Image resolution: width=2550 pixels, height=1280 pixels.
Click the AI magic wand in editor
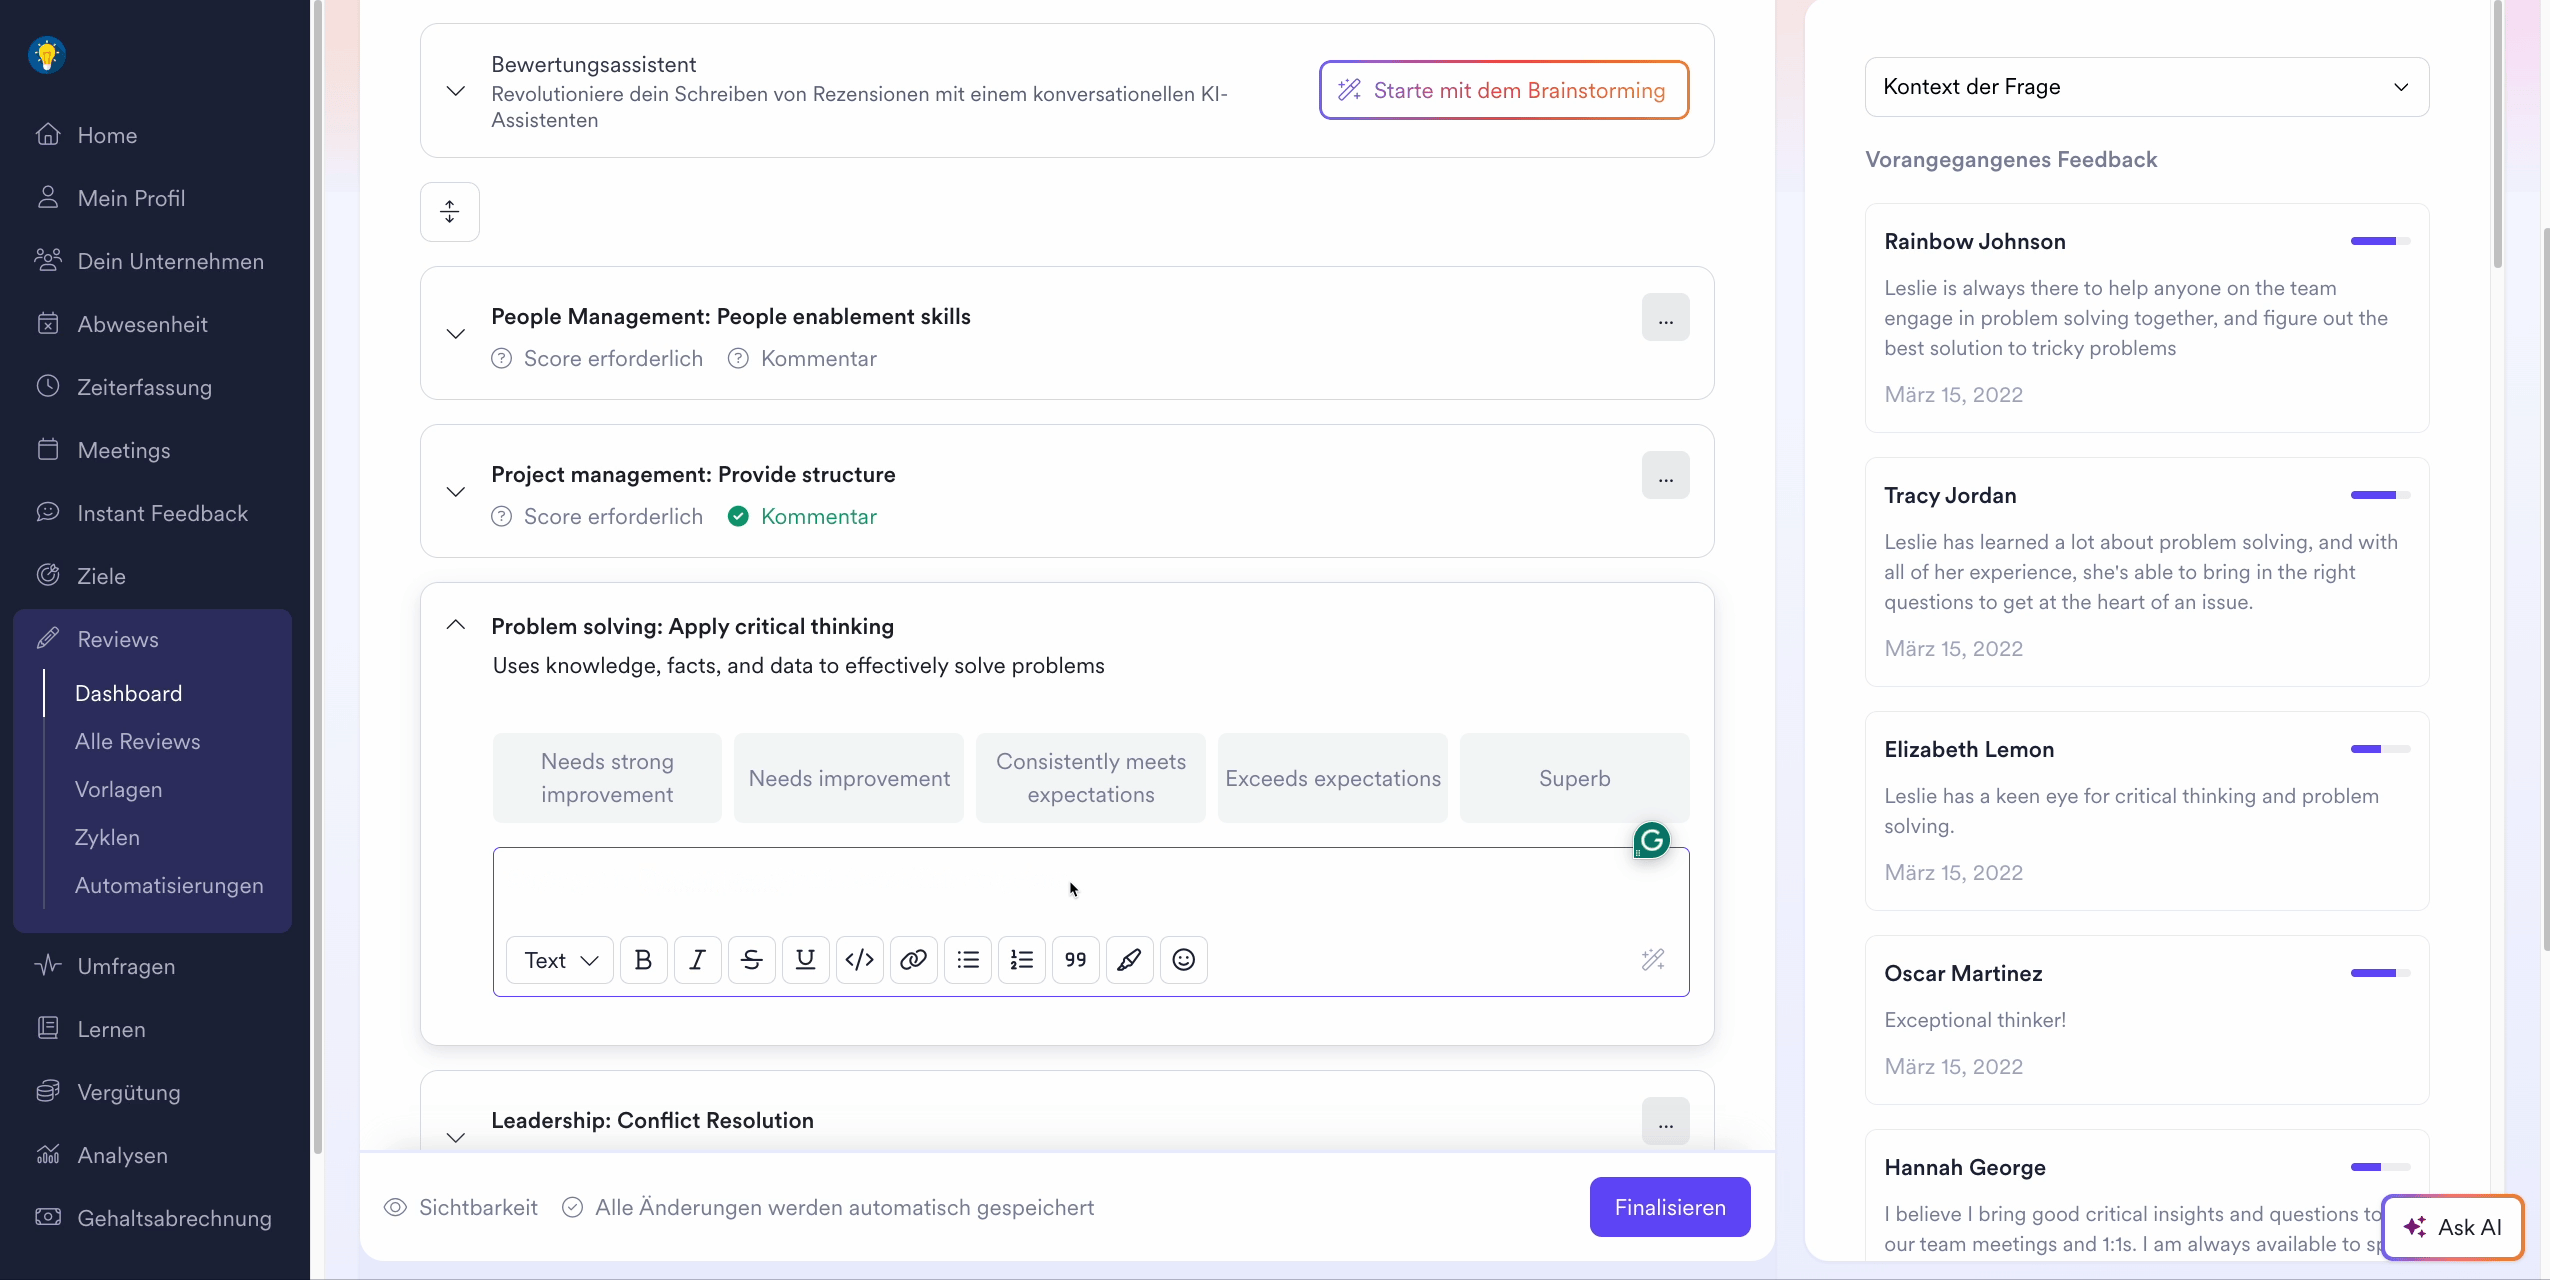(1652, 960)
